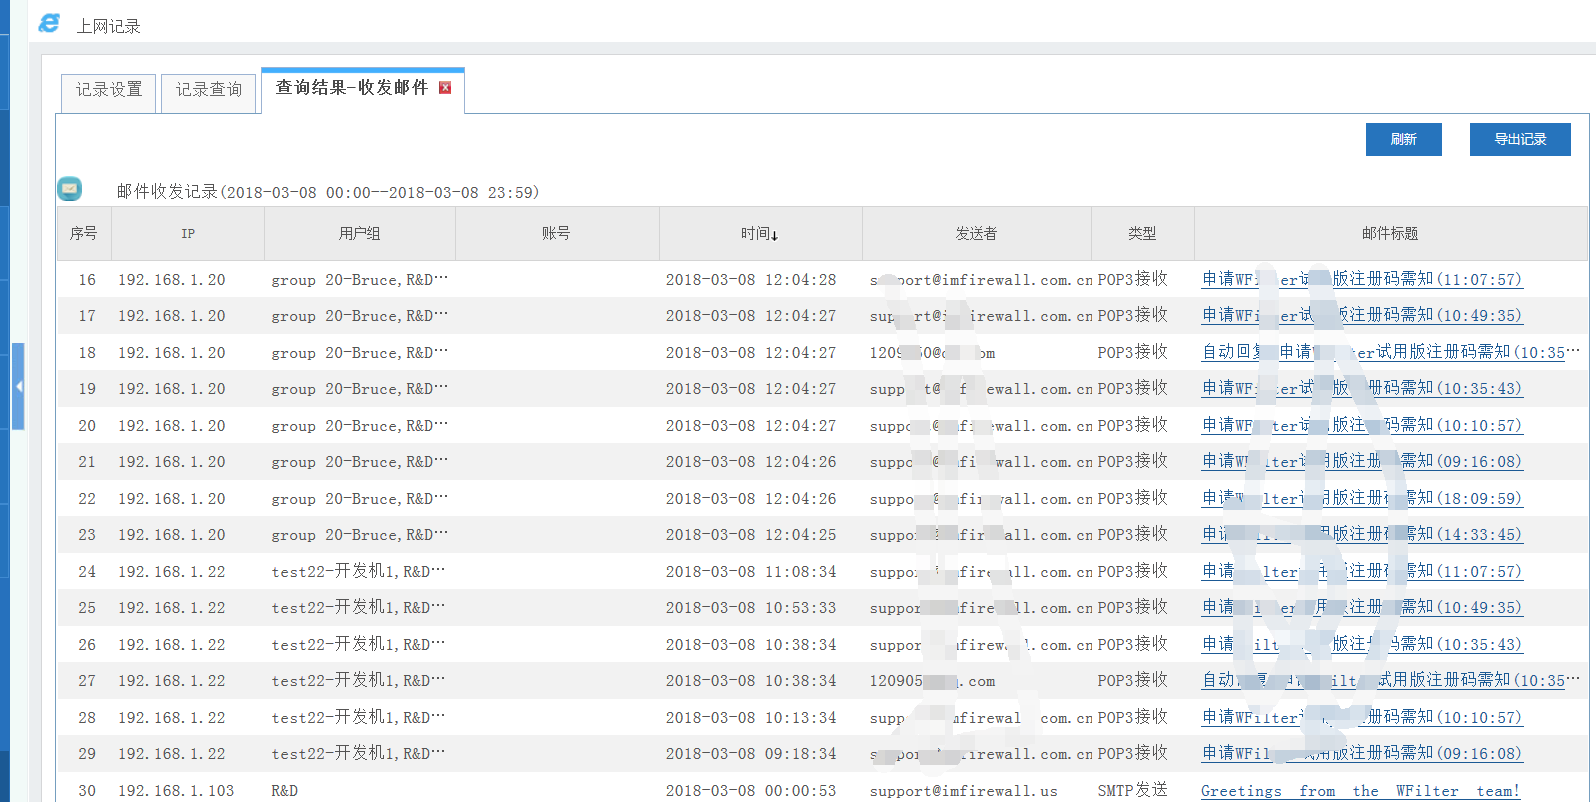Open the Greetings from the WFilter team mail
The width and height of the screenshot is (1596, 802).
click(x=1359, y=791)
